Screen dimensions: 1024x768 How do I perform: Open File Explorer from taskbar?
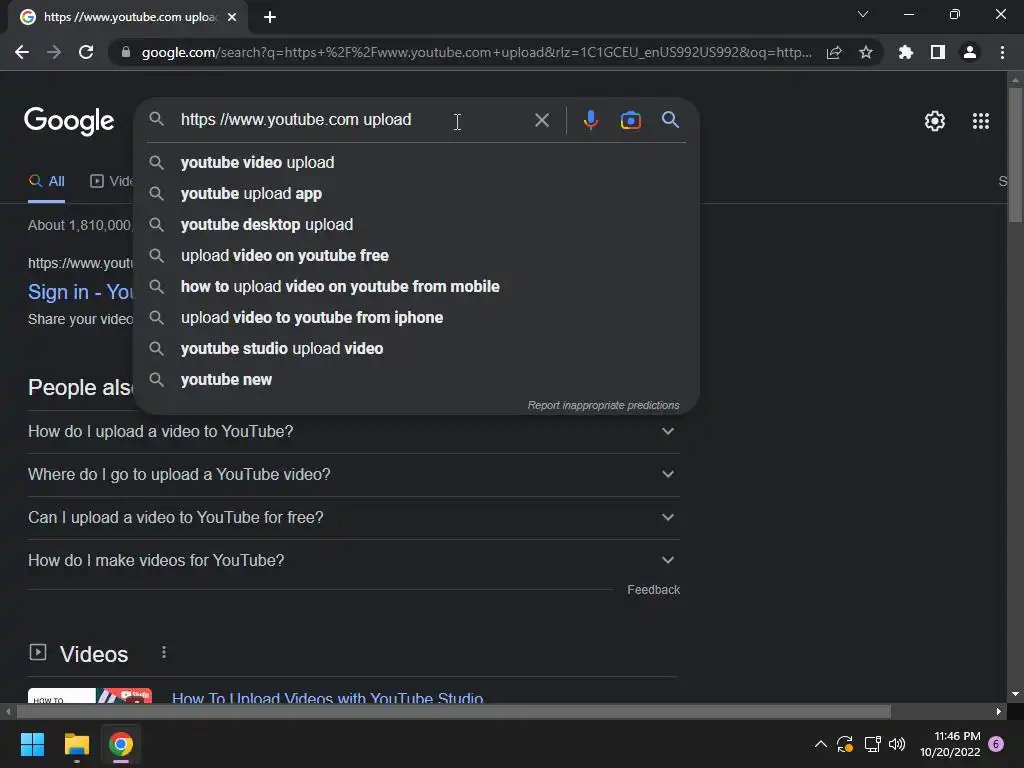click(x=76, y=744)
